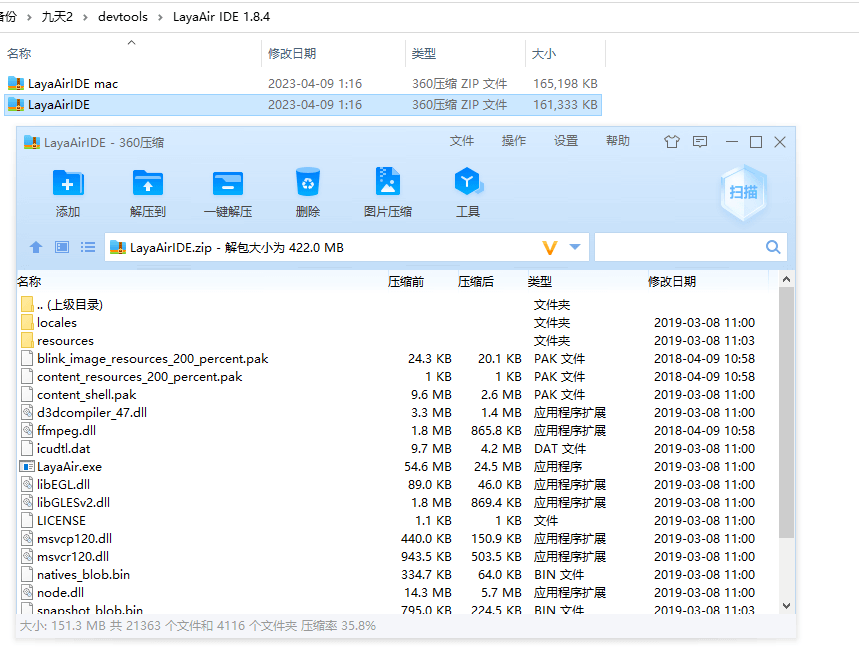Click the search magnifier icon
The width and height of the screenshot is (859, 650).
pyautogui.click(x=773, y=247)
